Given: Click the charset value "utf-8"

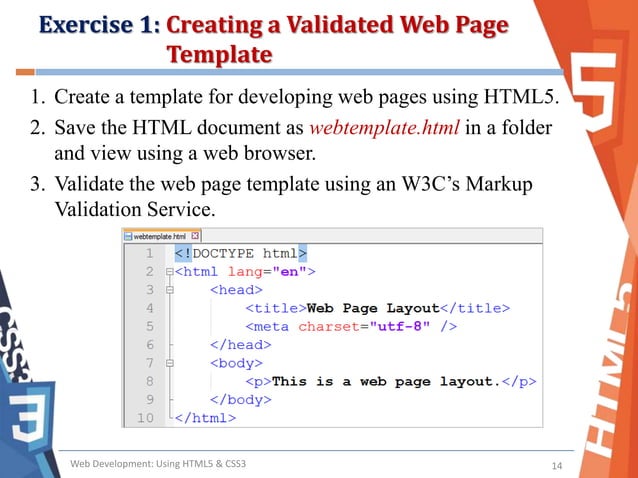Looking at the screenshot, I should tap(400, 326).
